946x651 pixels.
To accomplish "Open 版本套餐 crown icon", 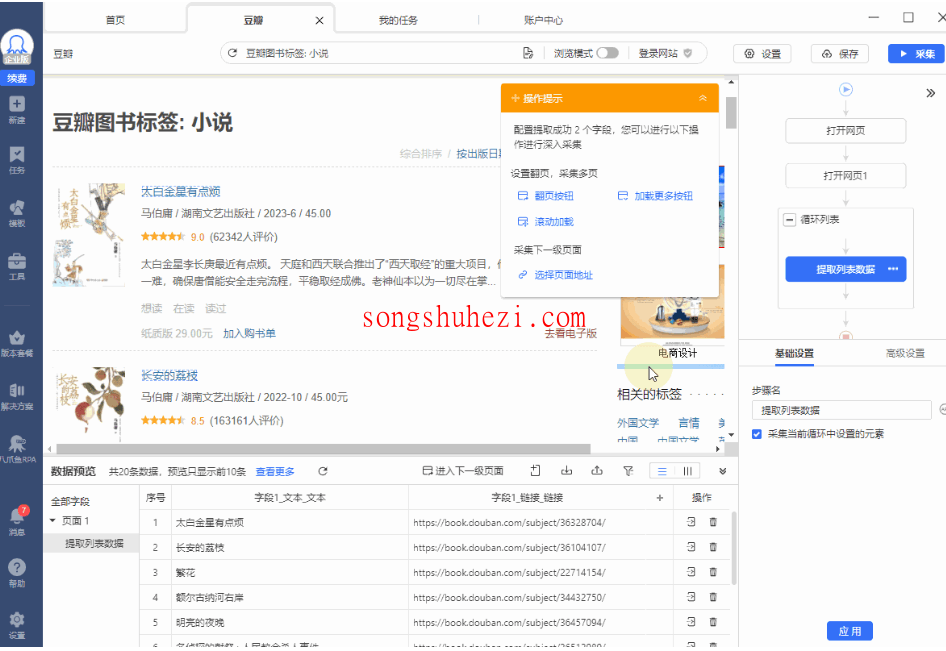I will pos(17,338).
